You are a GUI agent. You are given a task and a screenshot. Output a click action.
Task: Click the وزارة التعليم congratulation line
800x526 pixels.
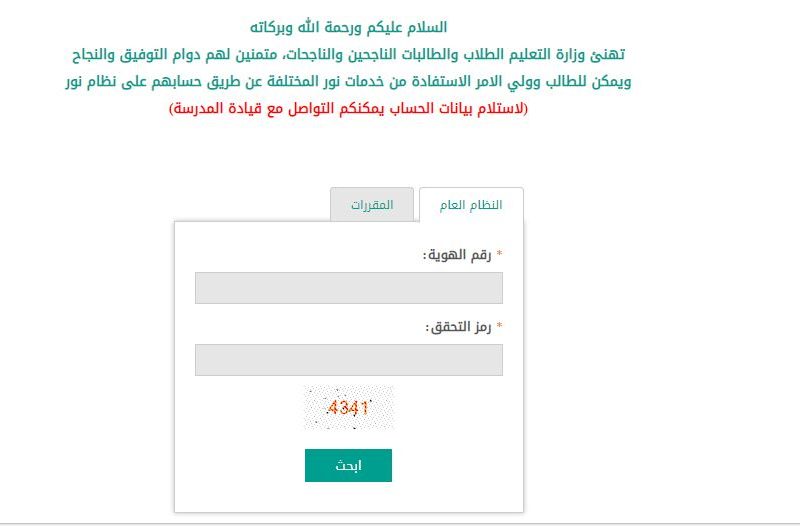(x=348, y=54)
